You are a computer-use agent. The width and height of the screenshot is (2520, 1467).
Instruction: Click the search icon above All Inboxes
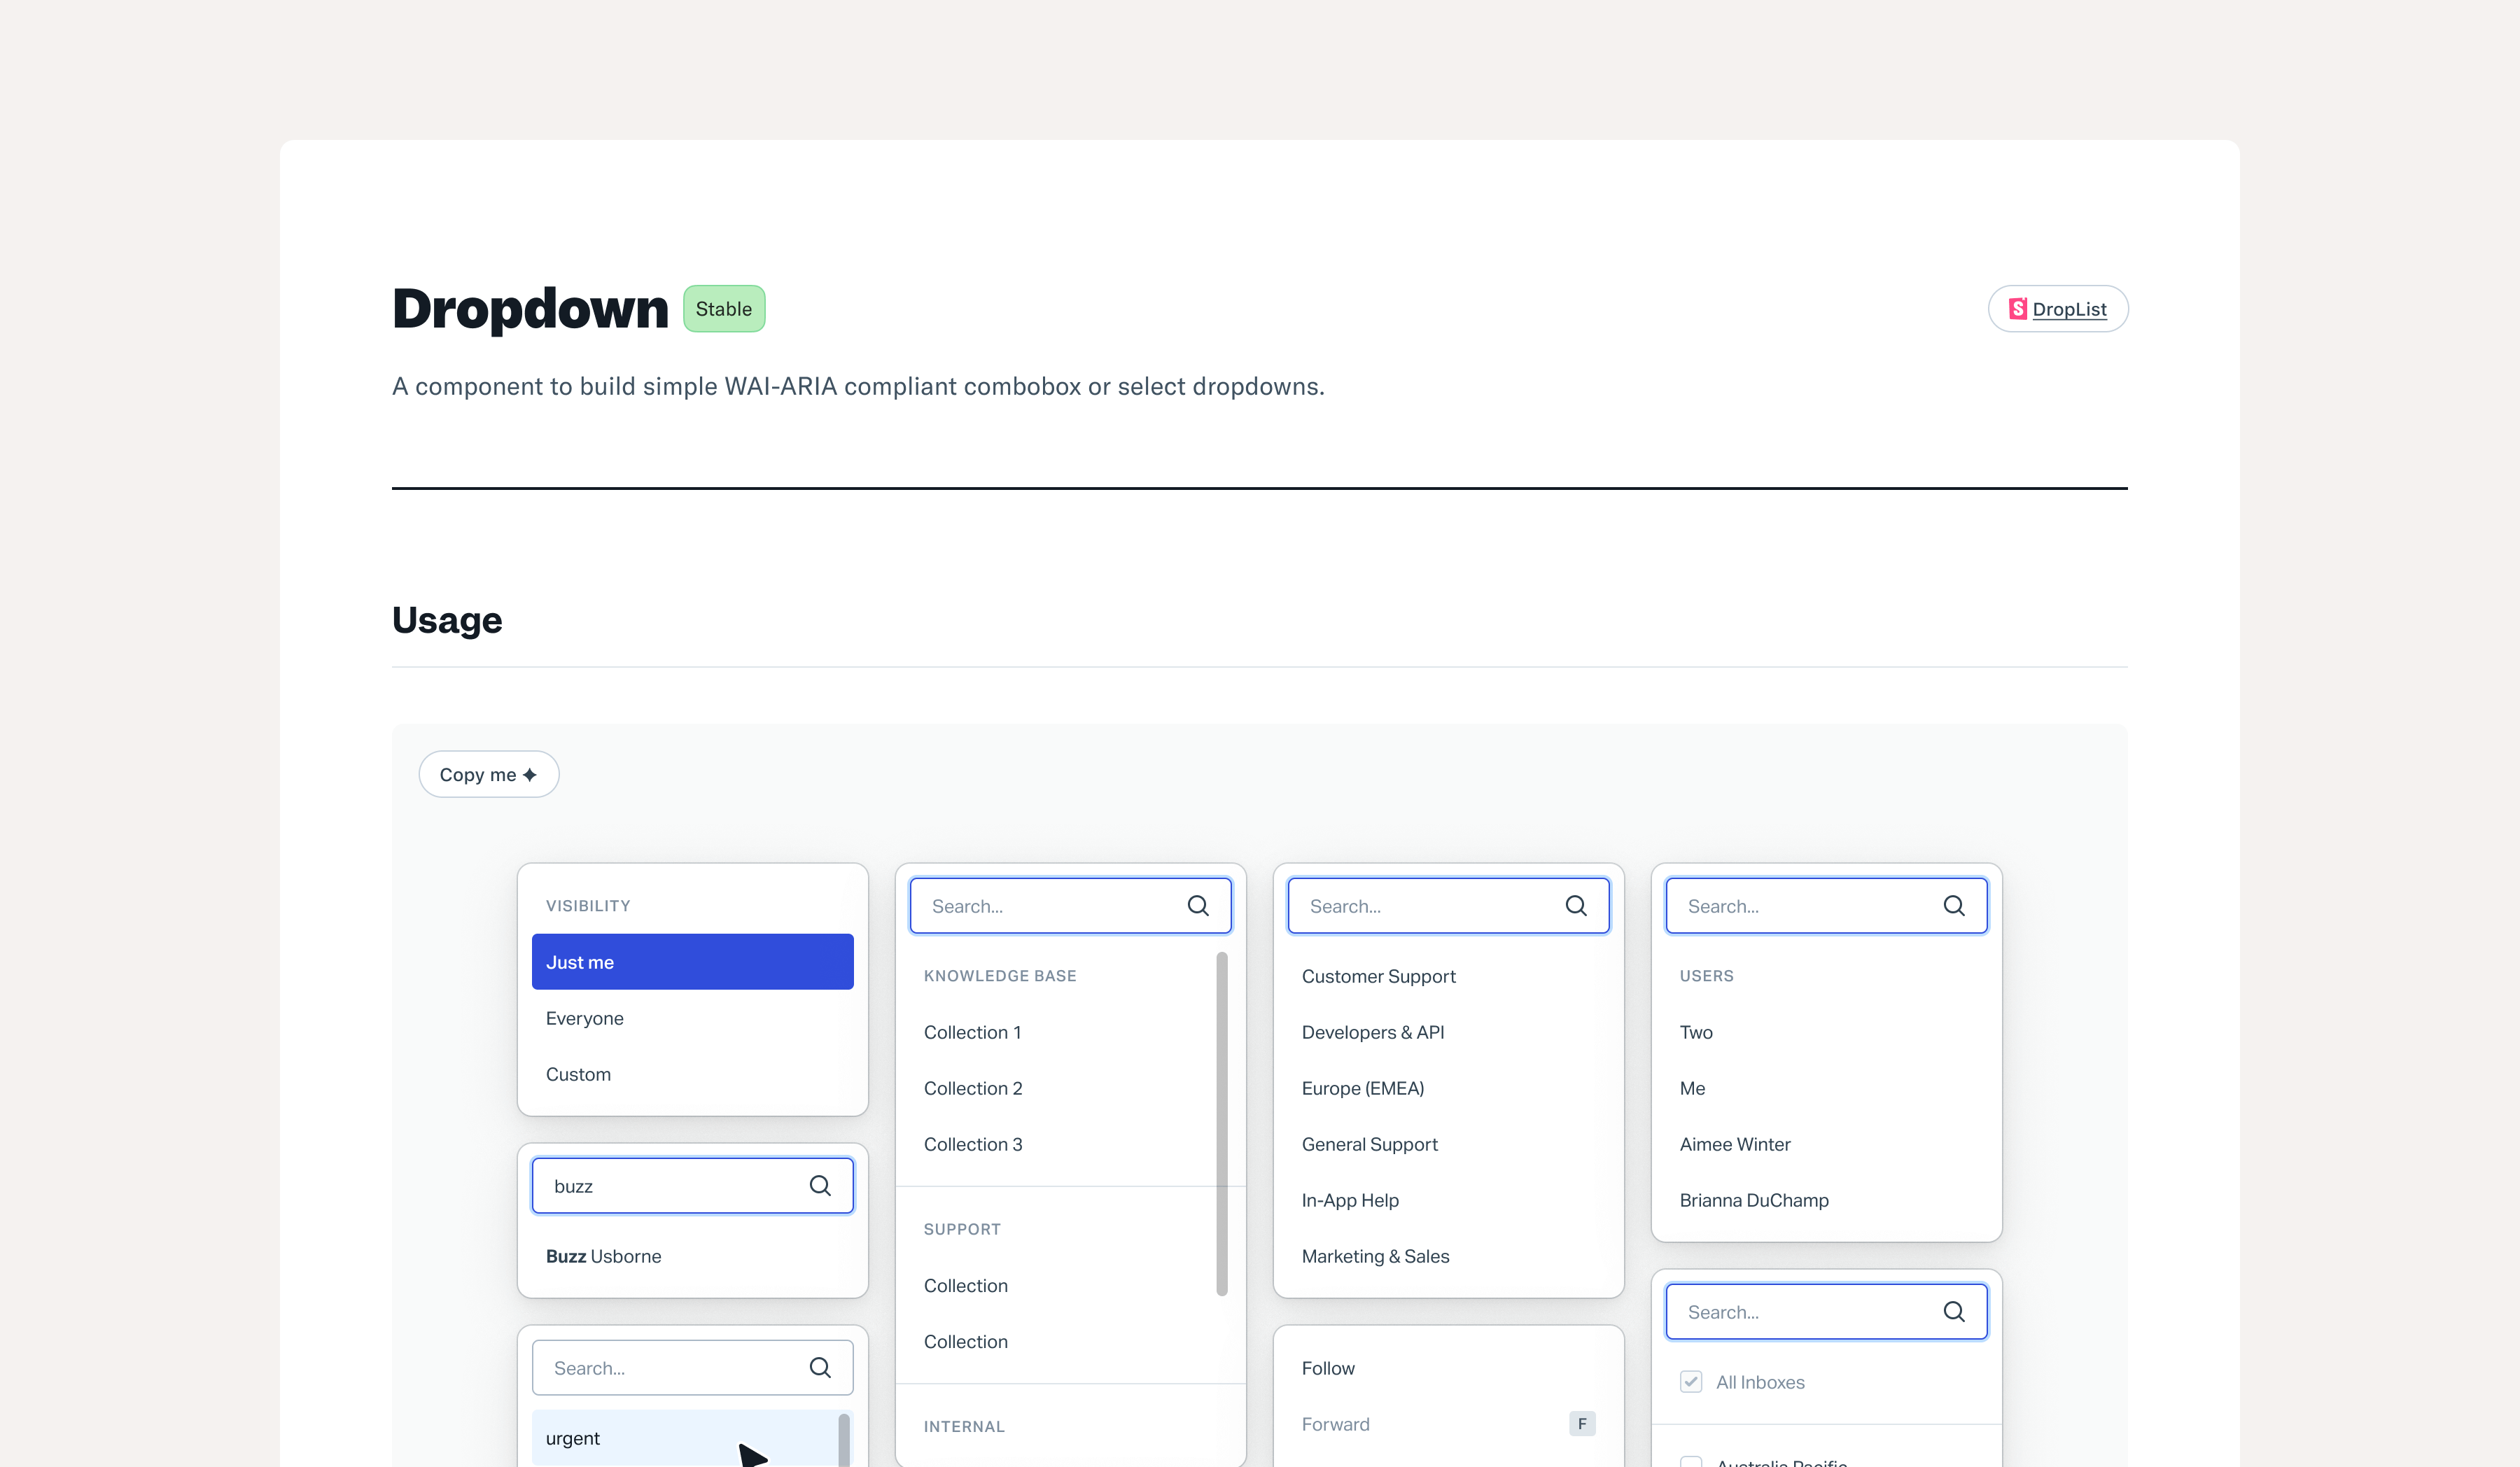[x=1953, y=1312]
